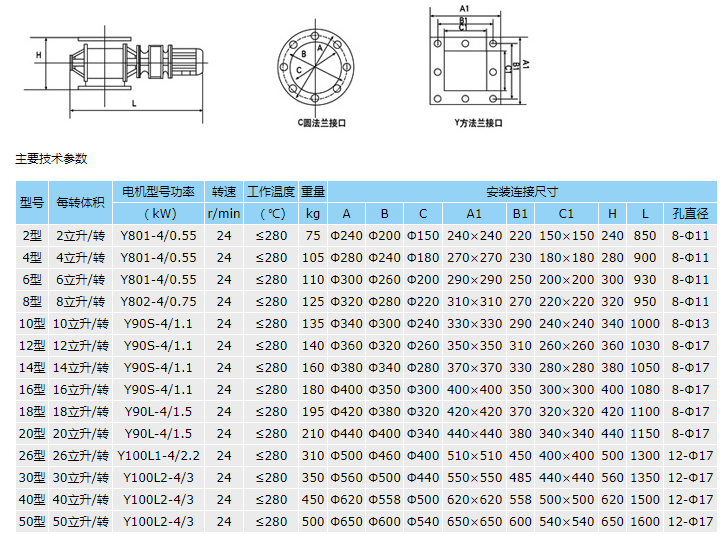
Task: Select the B1 value 485
Action: click(520, 477)
